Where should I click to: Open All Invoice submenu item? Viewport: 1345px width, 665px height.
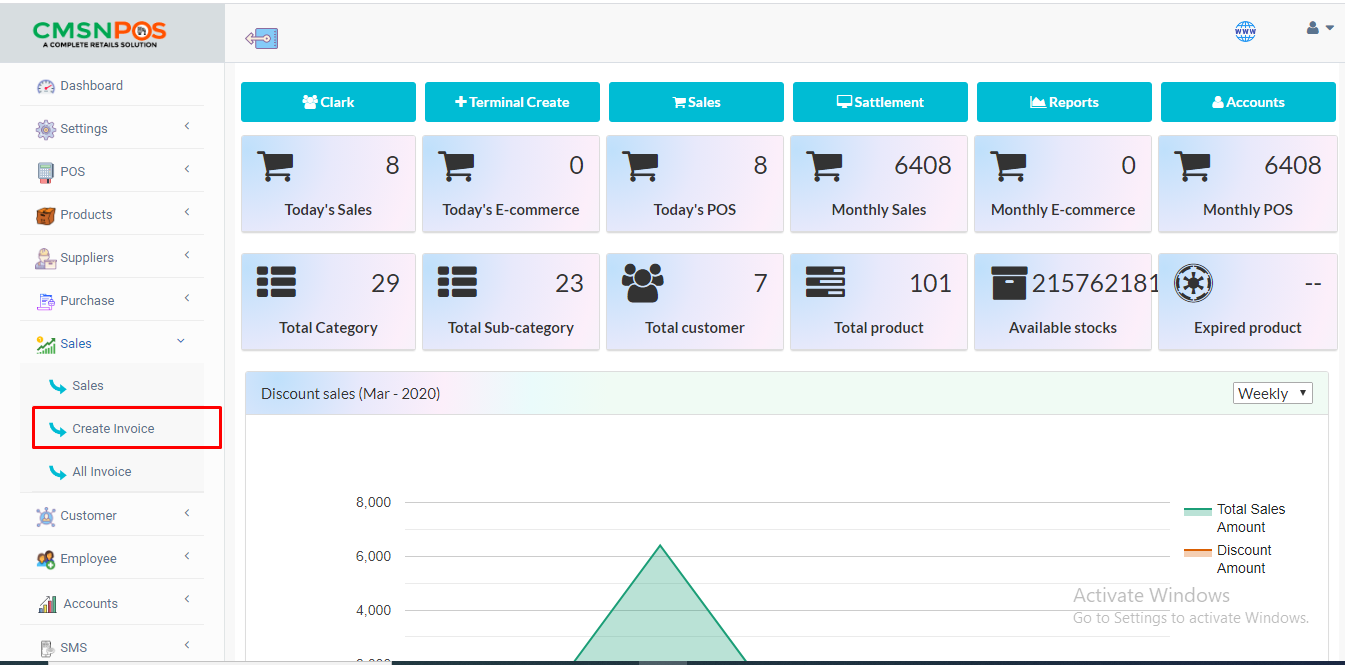point(112,472)
